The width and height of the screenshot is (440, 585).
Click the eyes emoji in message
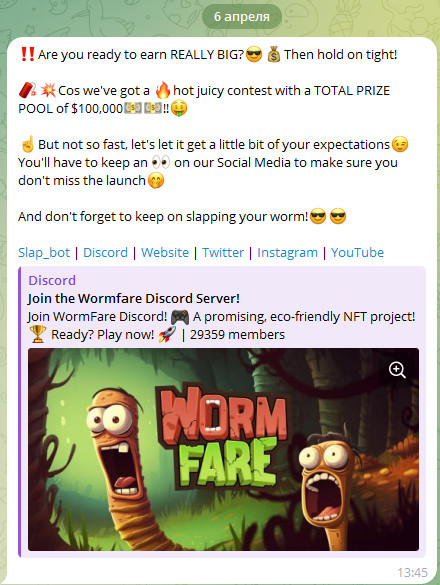pyautogui.click(x=161, y=163)
